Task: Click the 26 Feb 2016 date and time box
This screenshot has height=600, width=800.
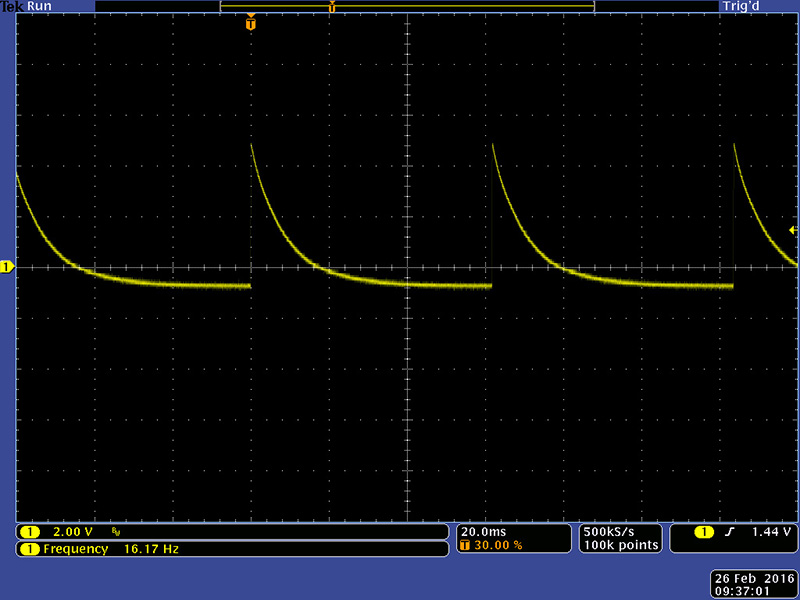Action: pyautogui.click(x=752, y=585)
